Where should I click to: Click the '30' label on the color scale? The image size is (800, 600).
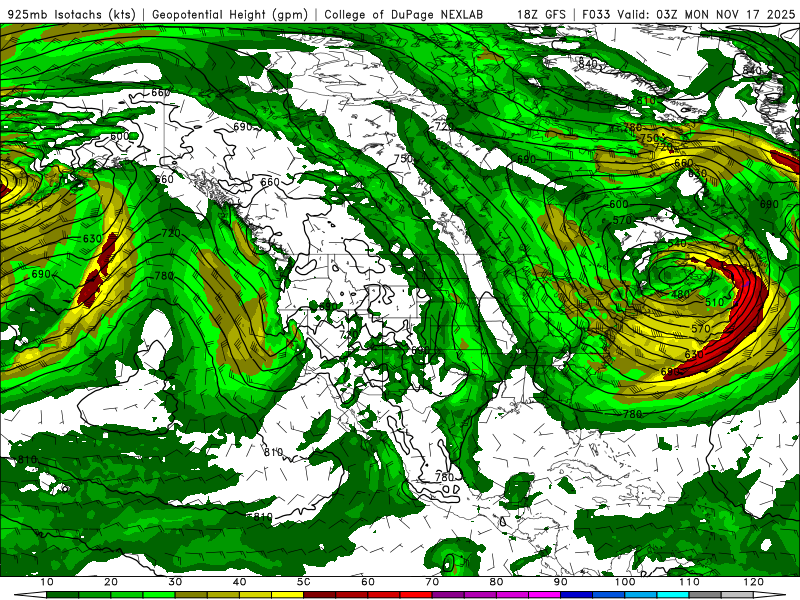[175, 582]
